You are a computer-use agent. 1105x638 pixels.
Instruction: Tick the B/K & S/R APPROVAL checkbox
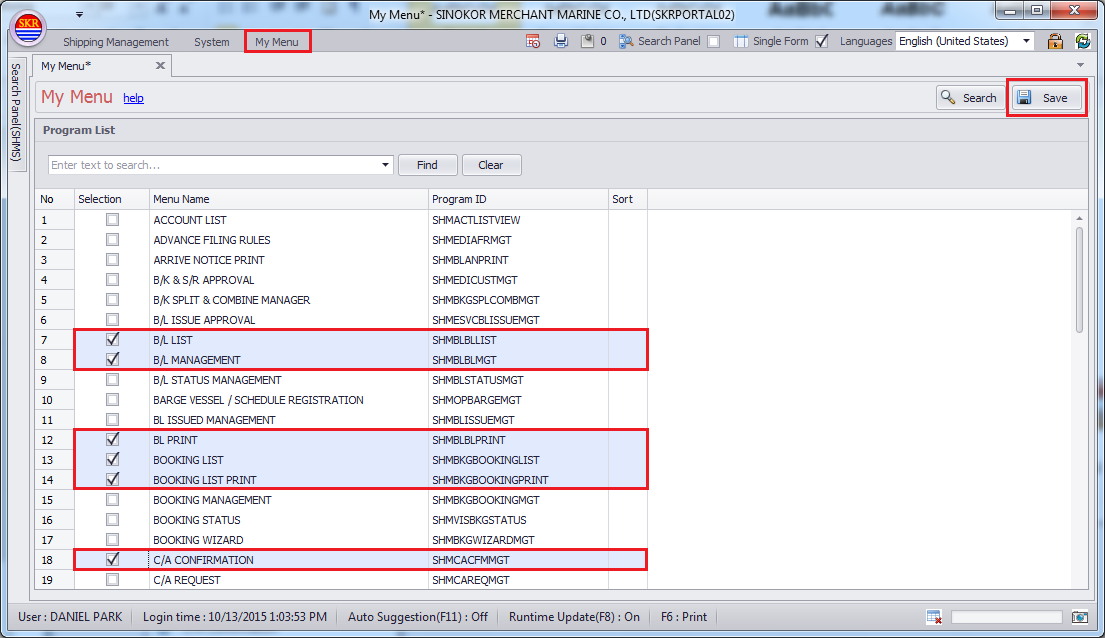coord(112,280)
